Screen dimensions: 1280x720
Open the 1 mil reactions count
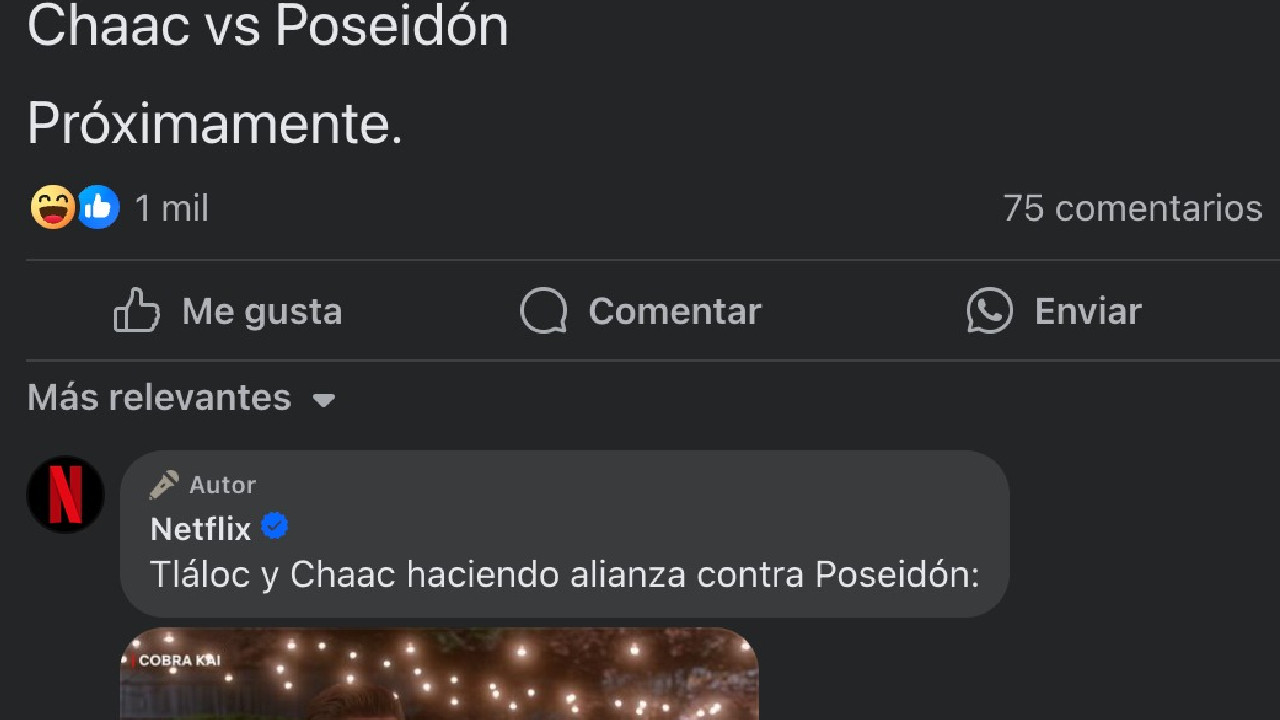click(x=172, y=208)
